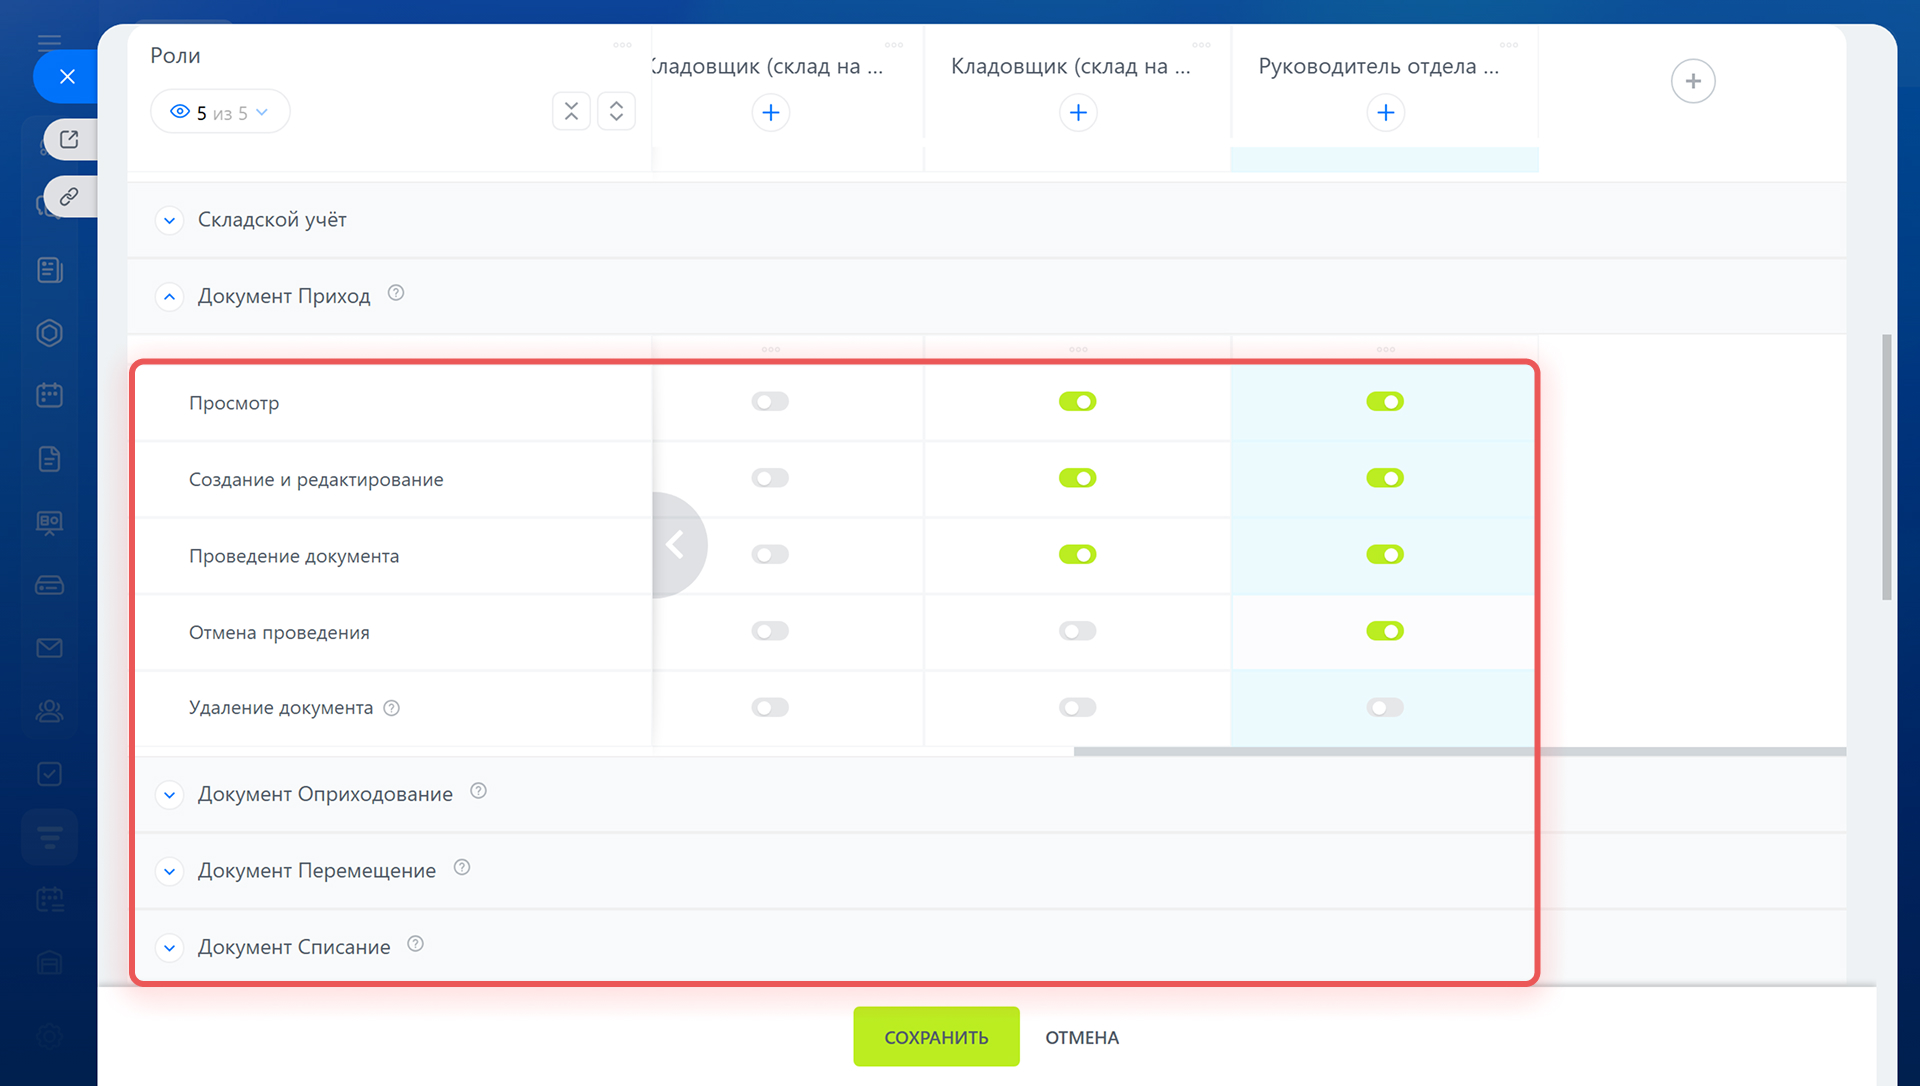The width and height of the screenshot is (1920, 1086).
Task: Enable Удаление документа for Руководитель отдела
Action: 1385,708
